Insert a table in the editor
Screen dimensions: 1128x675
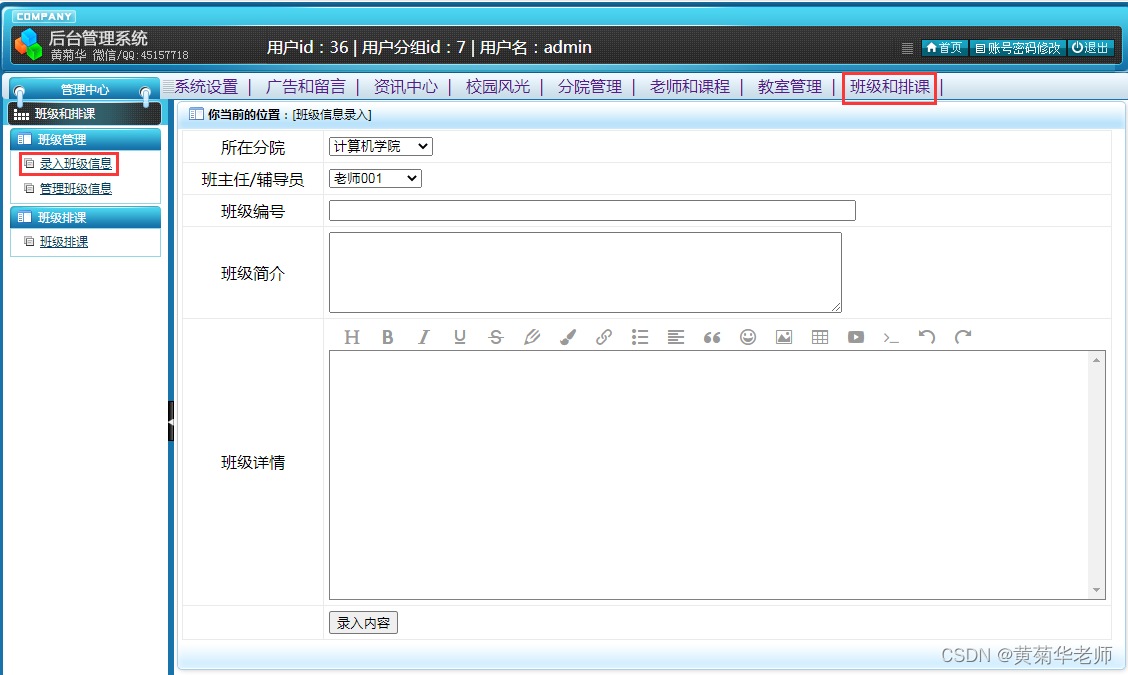coord(819,337)
